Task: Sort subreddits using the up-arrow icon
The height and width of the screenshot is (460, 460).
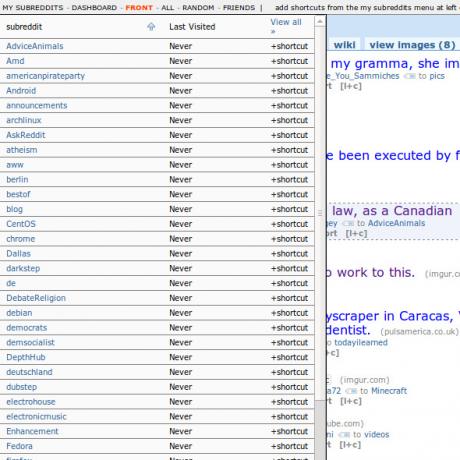Action: pos(151,27)
